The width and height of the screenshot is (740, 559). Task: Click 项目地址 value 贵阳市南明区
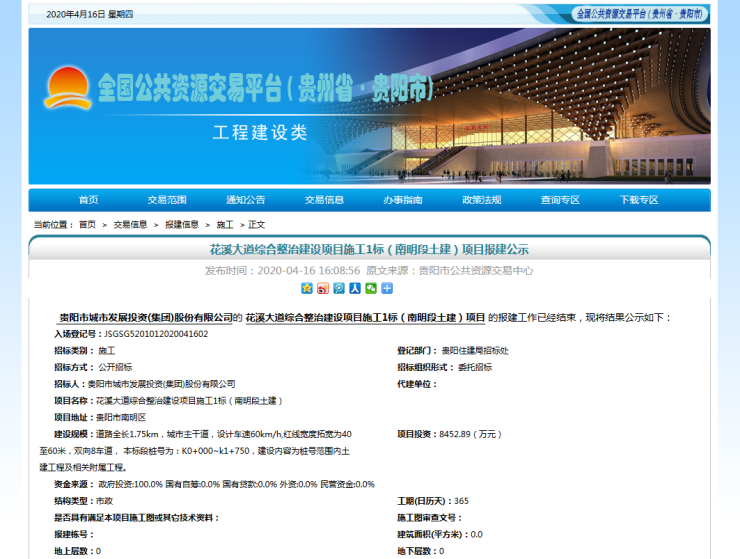tap(121, 417)
